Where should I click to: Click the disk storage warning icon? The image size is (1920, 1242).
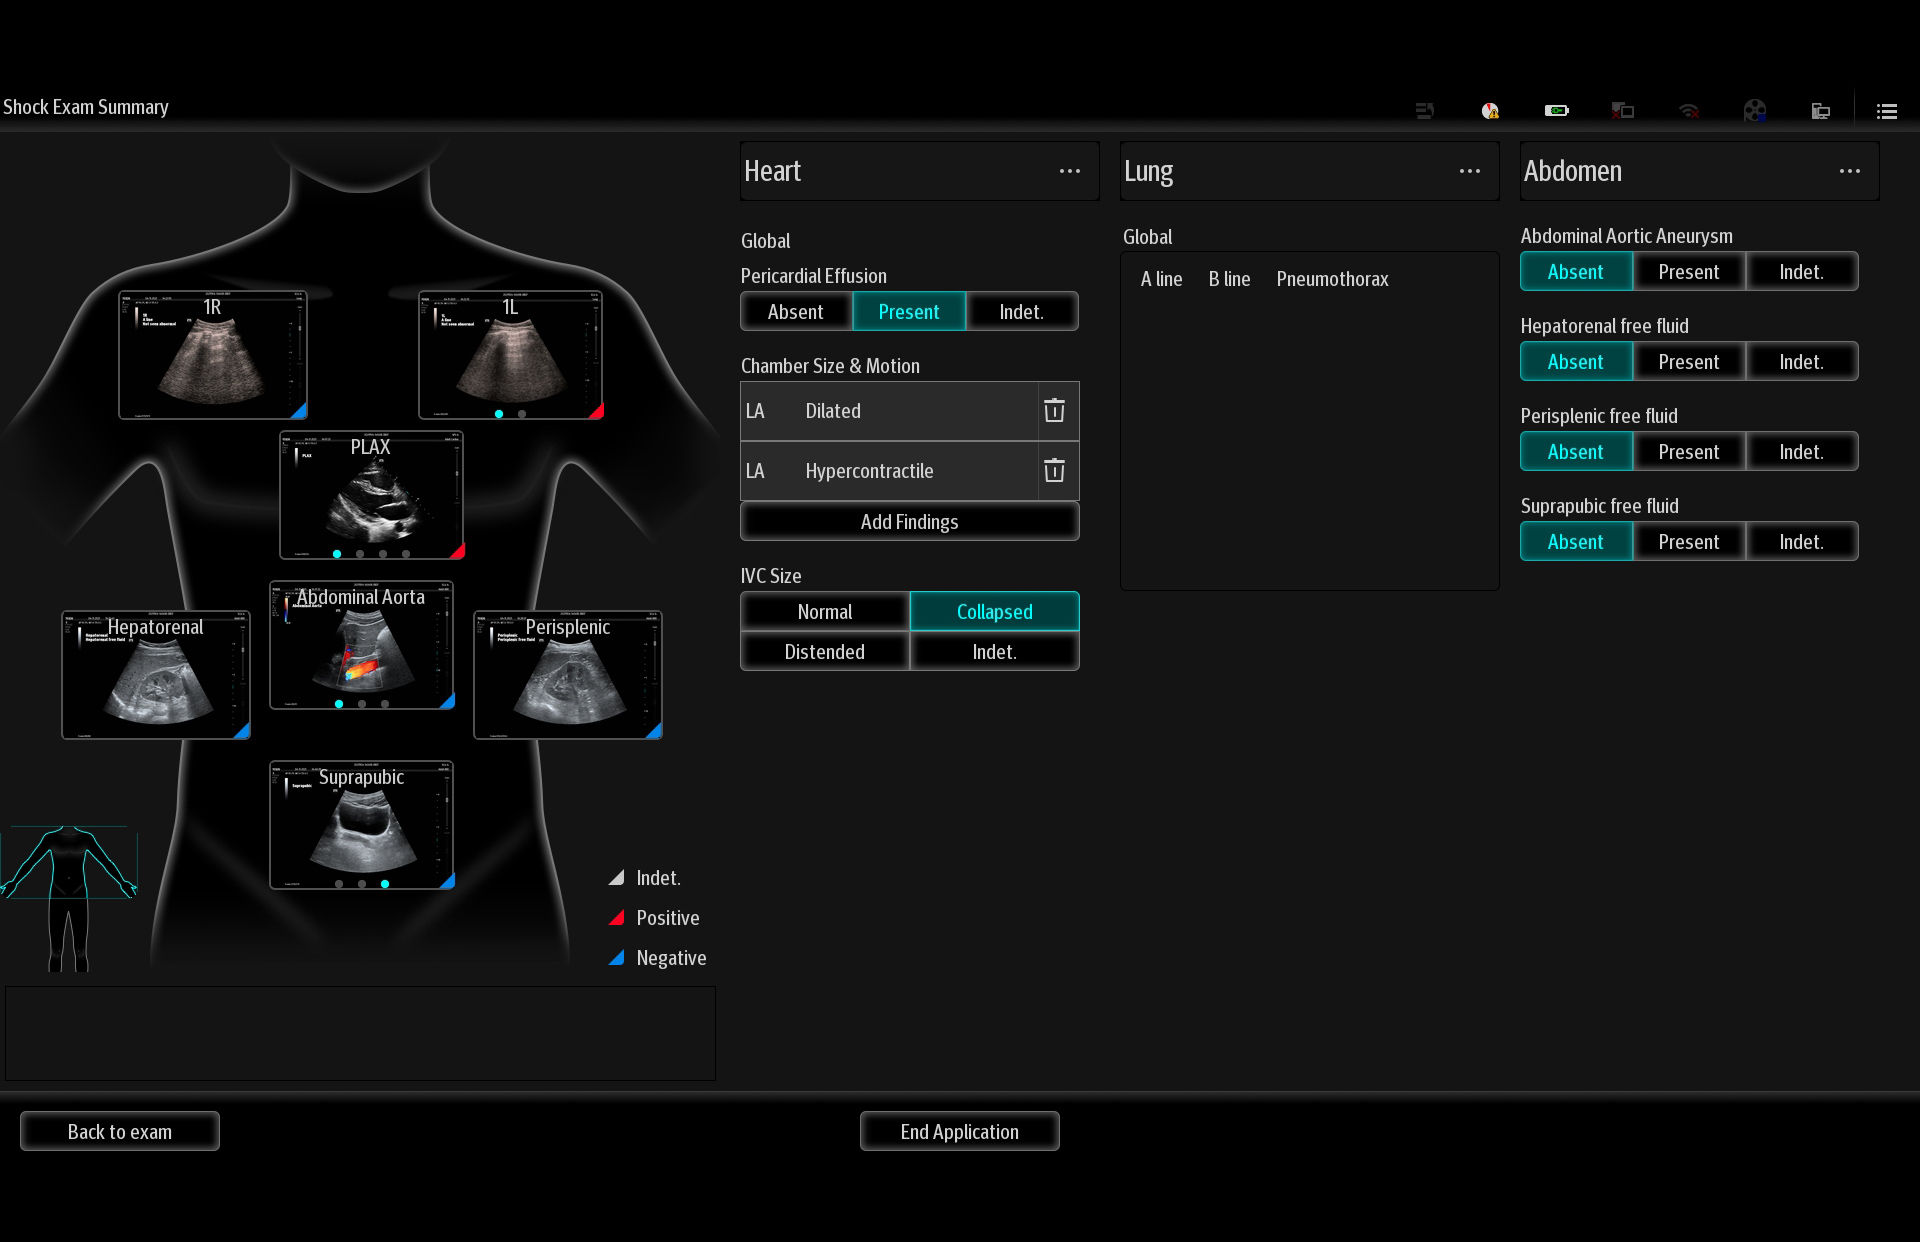coord(1490,111)
